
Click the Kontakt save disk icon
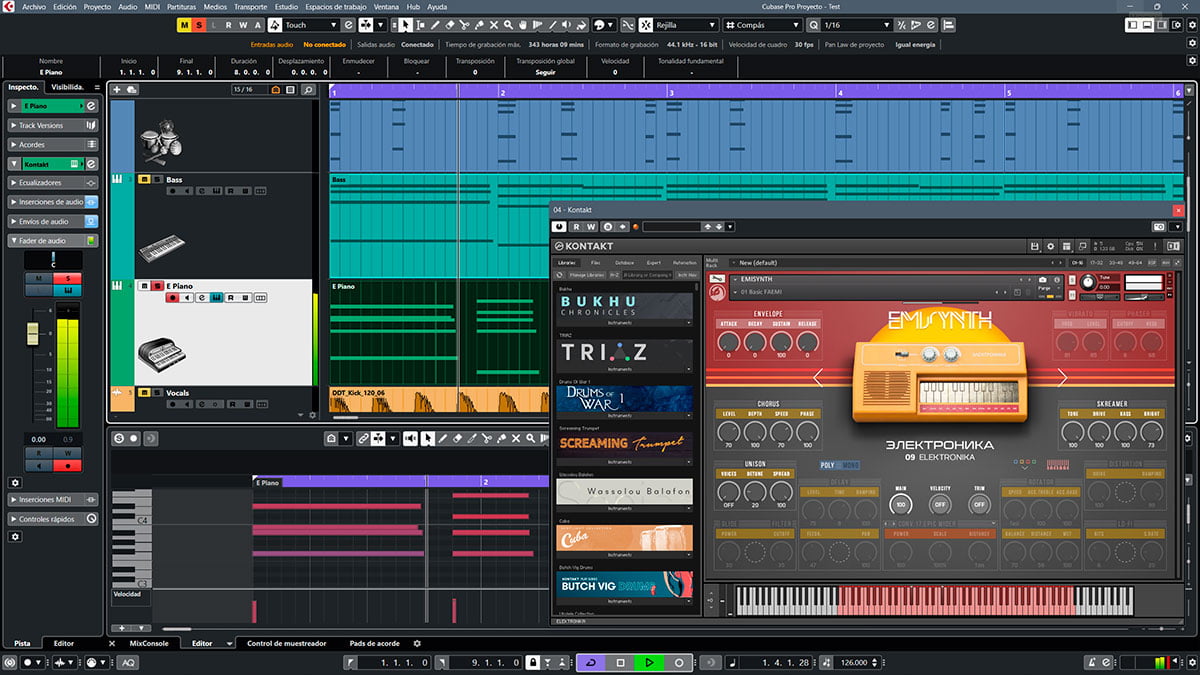pos(1034,246)
